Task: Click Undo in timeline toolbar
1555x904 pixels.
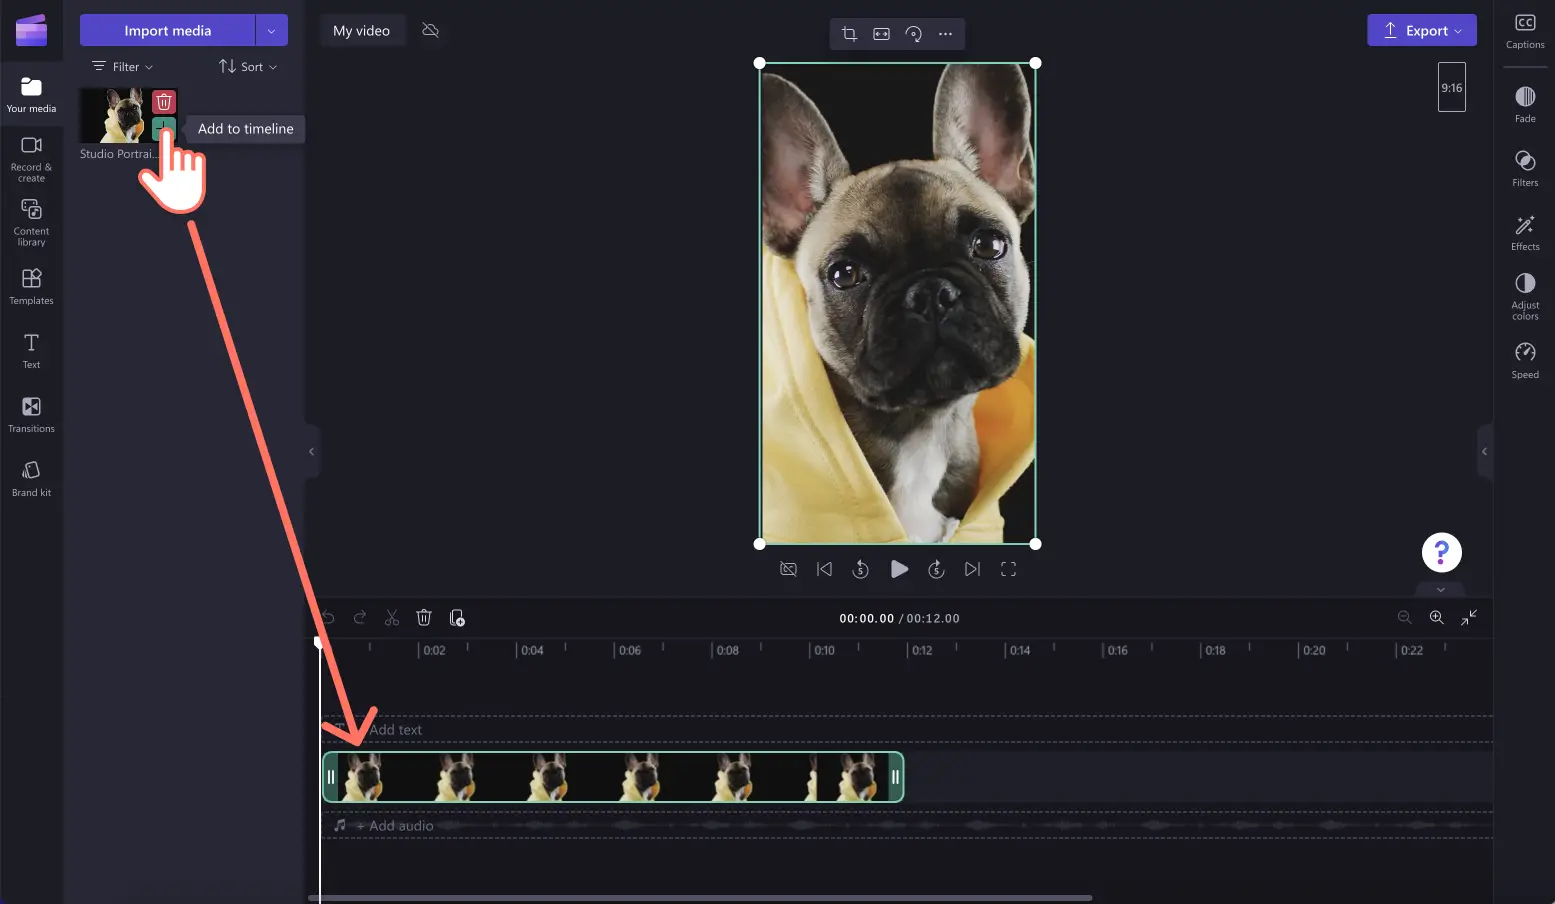Action: (327, 617)
